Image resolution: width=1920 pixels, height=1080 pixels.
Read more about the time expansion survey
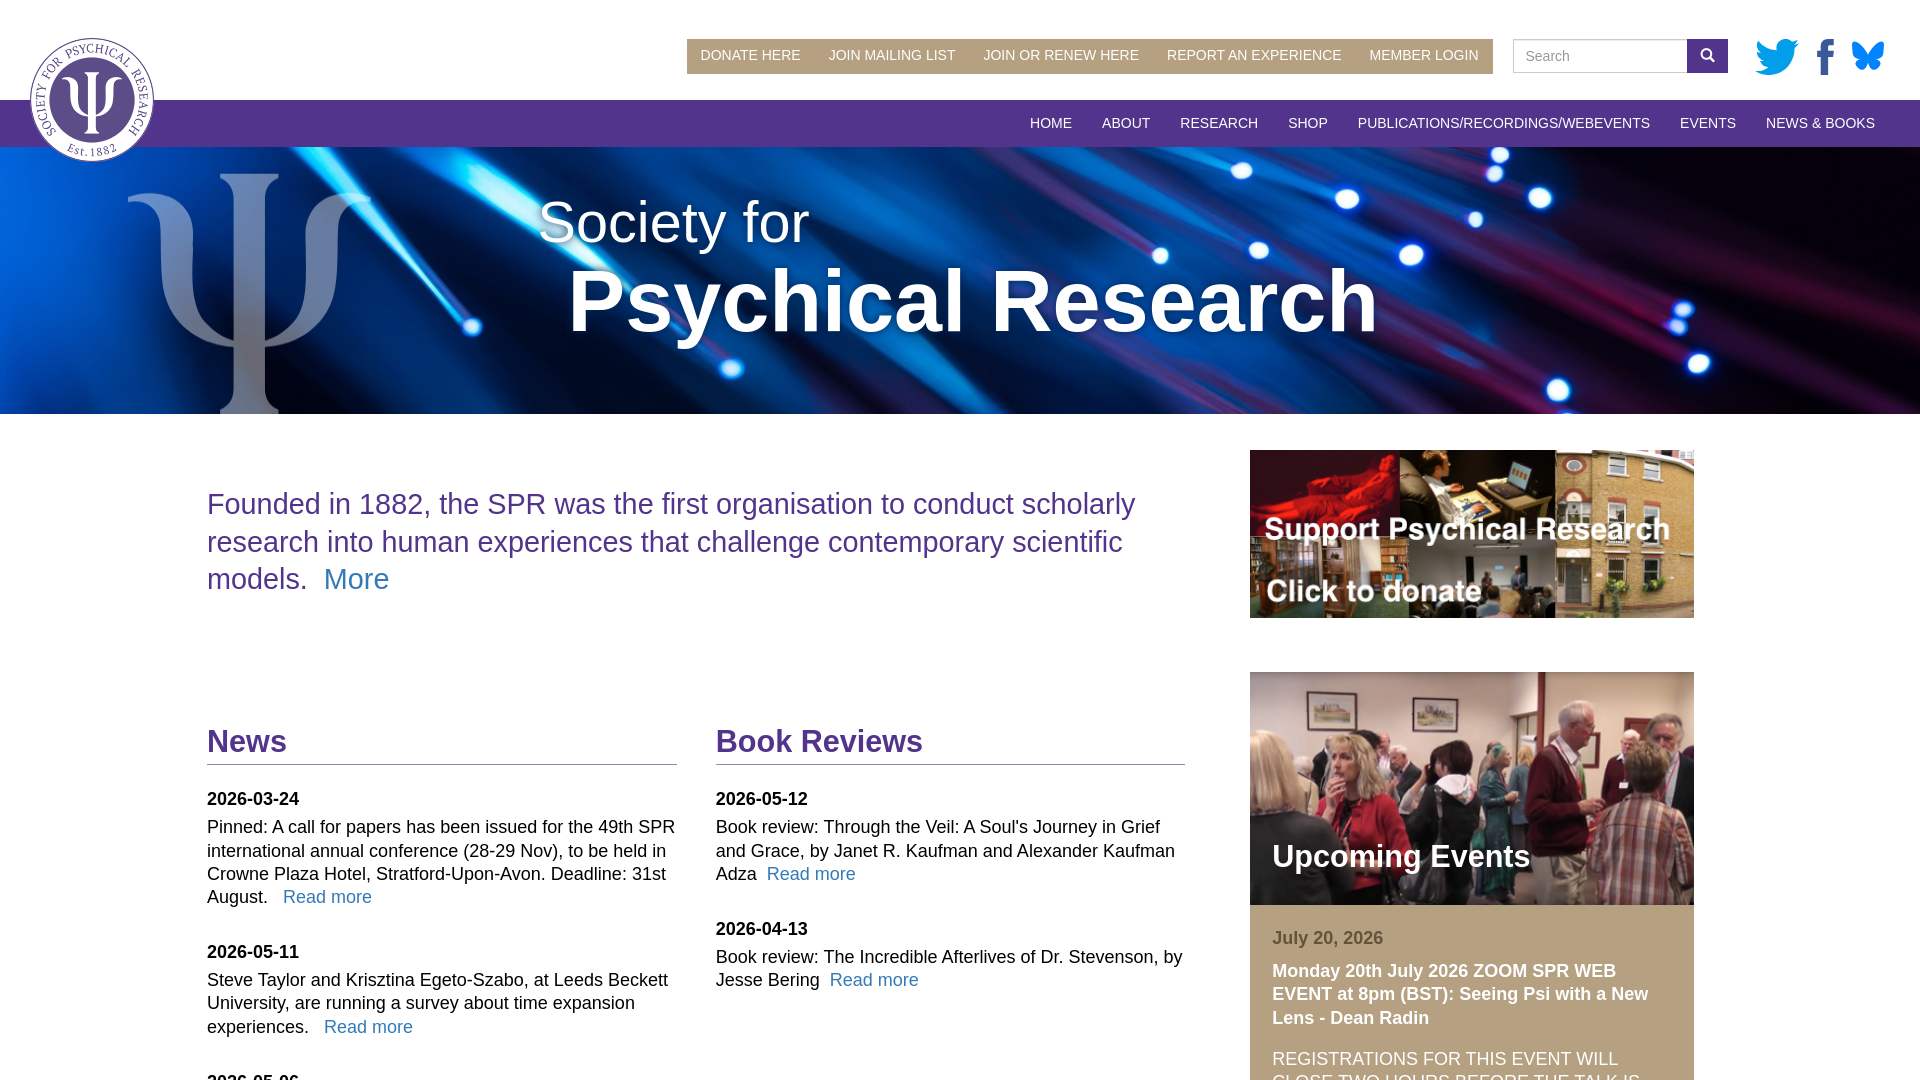click(x=368, y=1027)
